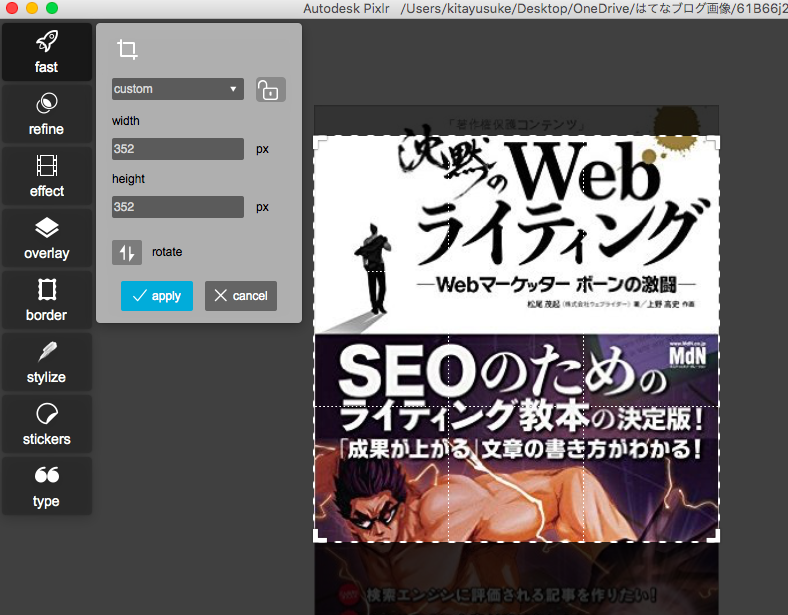Click the 'width' label
This screenshot has width=788, height=615.
coord(126,121)
